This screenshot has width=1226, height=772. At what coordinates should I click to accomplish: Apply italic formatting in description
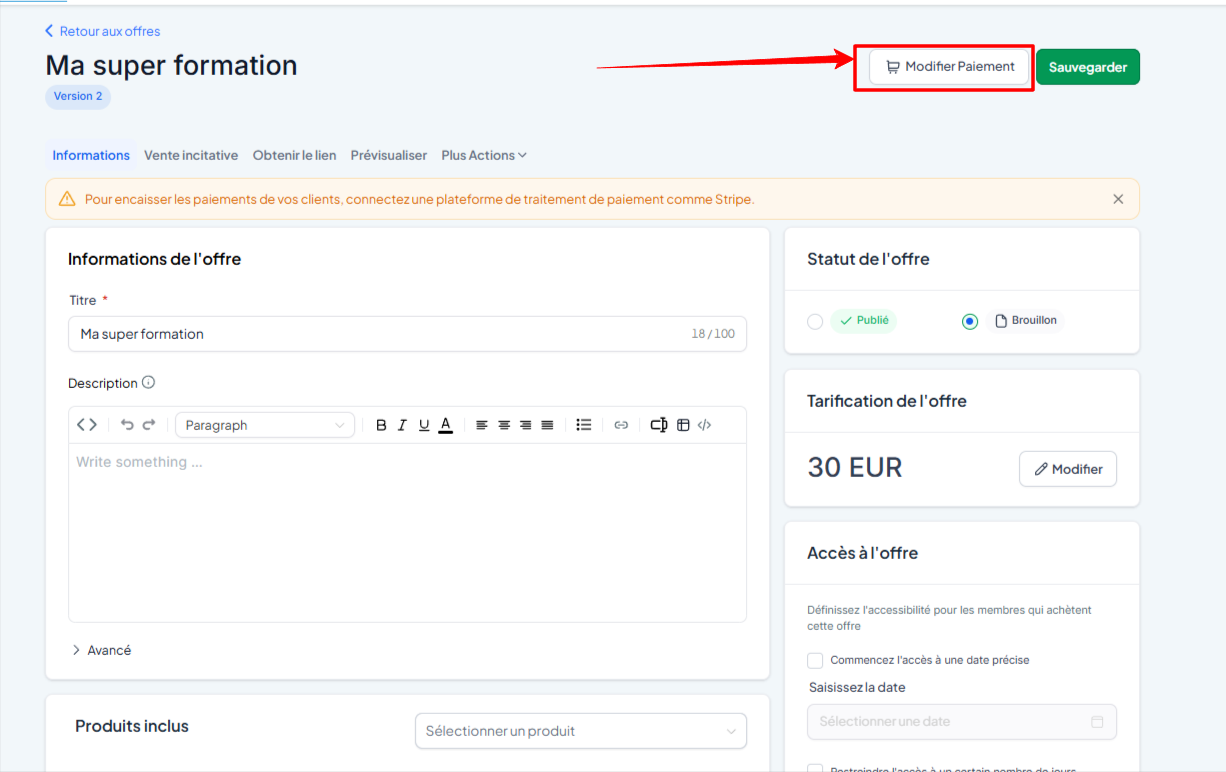[x=402, y=425]
